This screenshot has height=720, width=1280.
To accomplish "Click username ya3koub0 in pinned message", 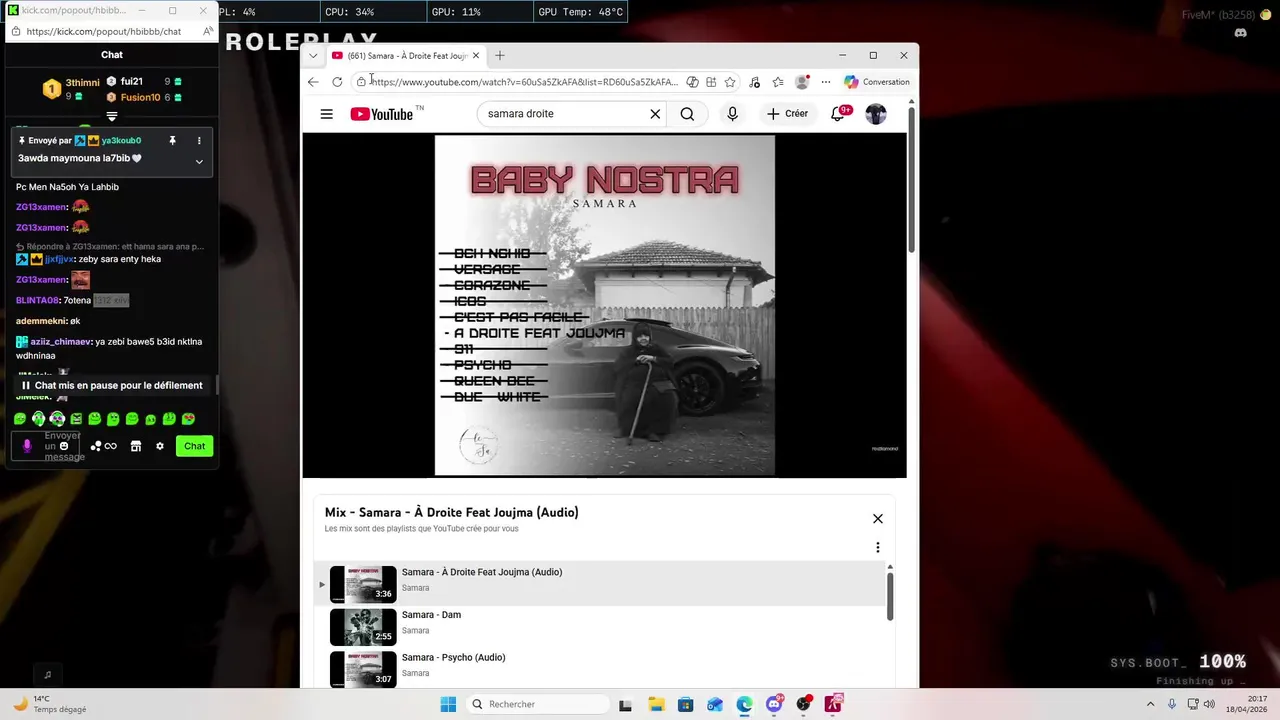I will (x=121, y=141).
